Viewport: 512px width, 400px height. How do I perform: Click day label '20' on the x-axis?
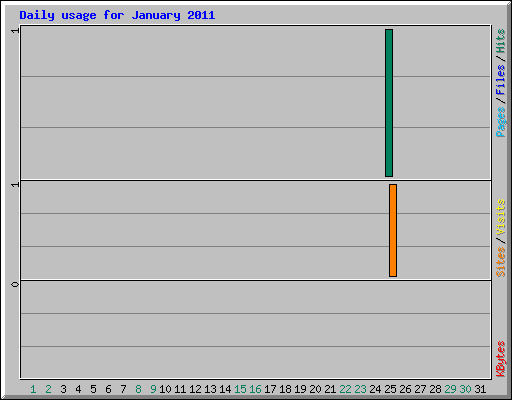pos(315,389)
